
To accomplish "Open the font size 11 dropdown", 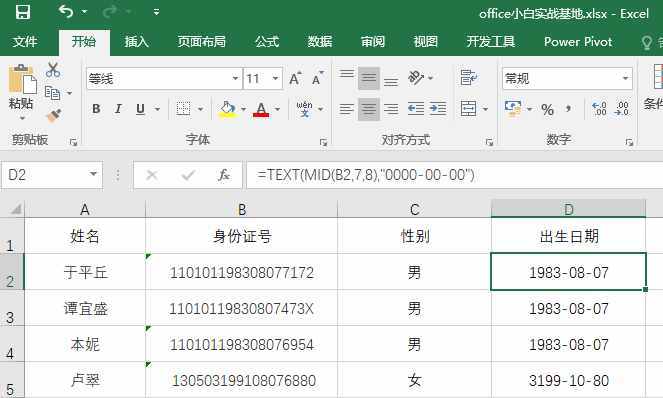I will (275, 78).
